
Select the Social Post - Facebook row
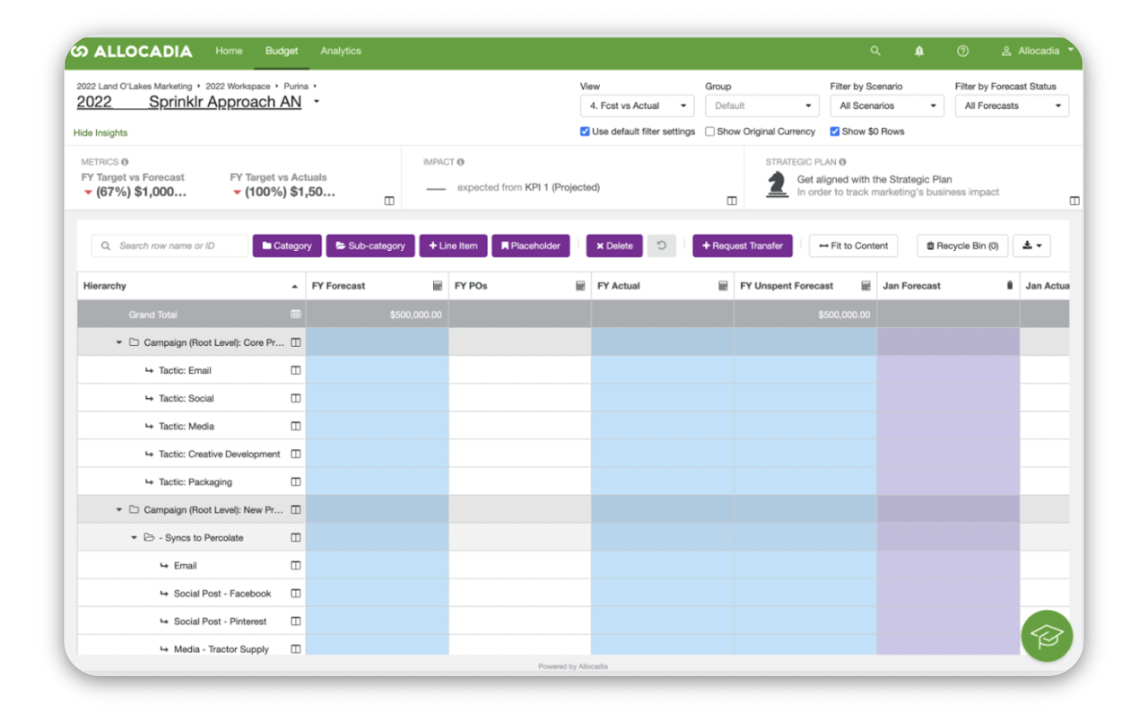[191, 594]
